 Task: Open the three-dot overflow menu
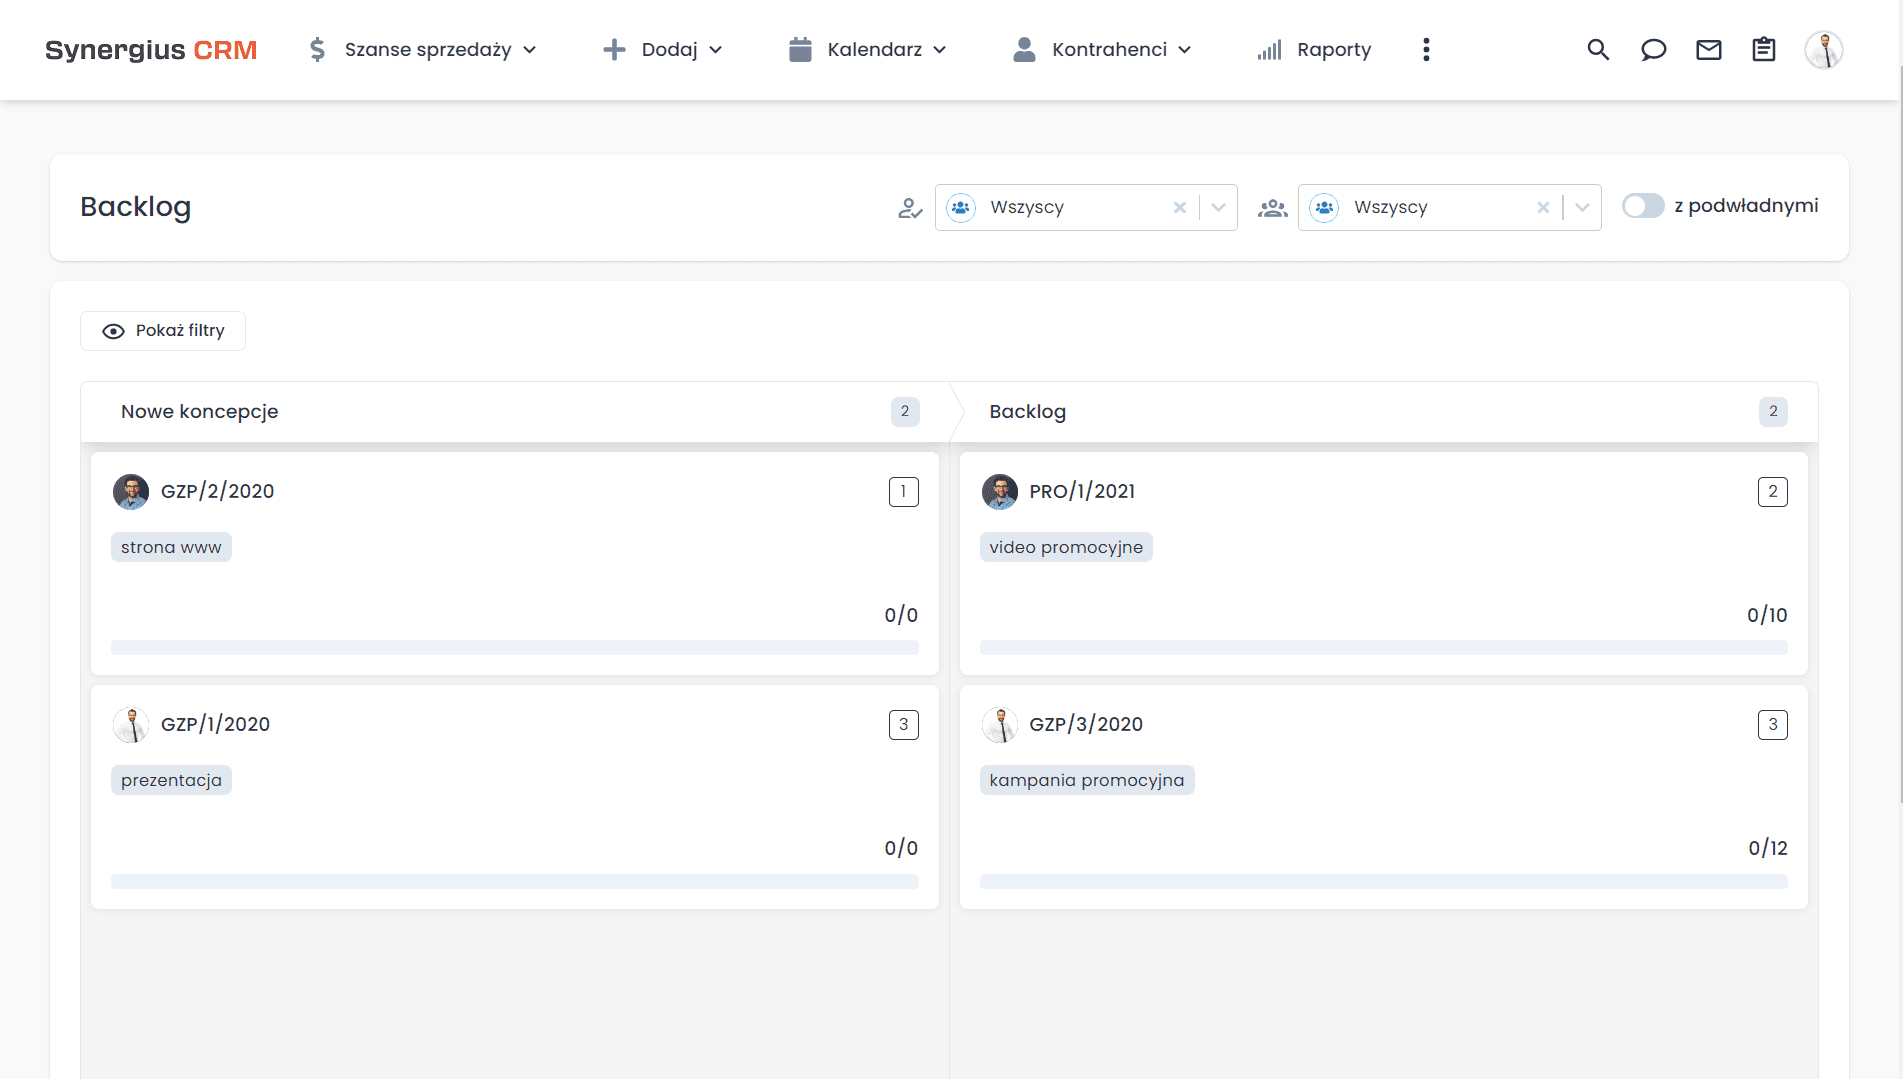(1426, 49)
